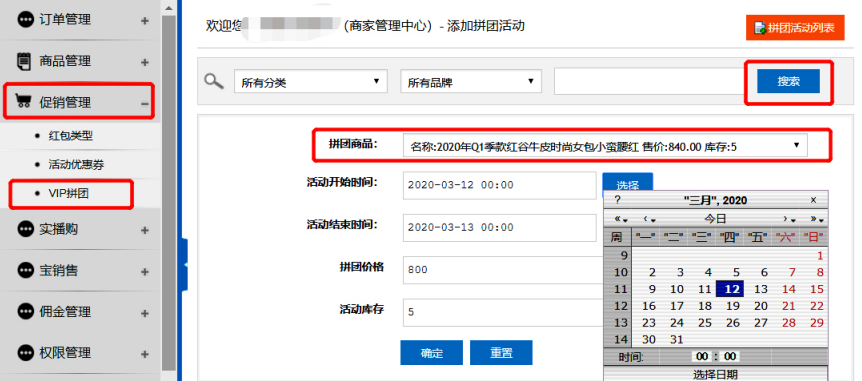The image size is (862, 381).
Task: Select day 19 in the calendar
Action: (x=732, y=306)
